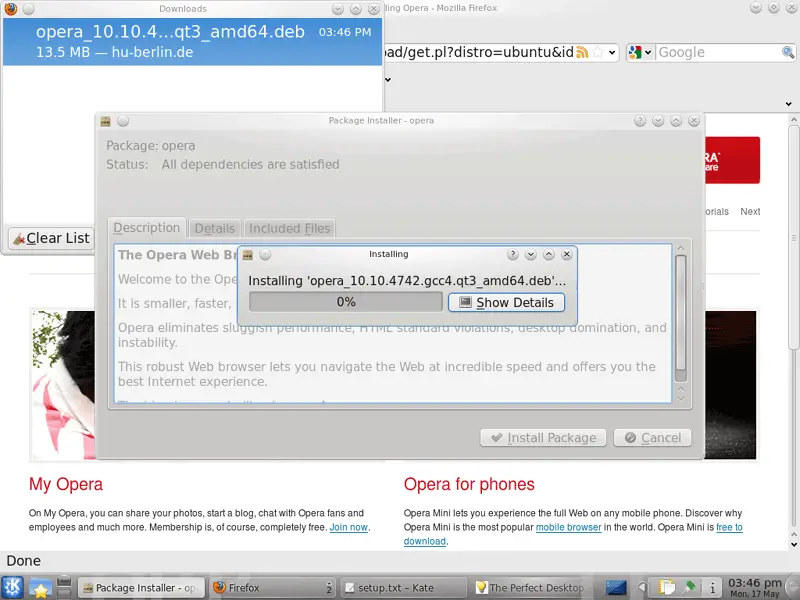Image resolution: width=800 pixels, height=600 pixels.
Task: Follow the Join now link
Action: point(348,527)
